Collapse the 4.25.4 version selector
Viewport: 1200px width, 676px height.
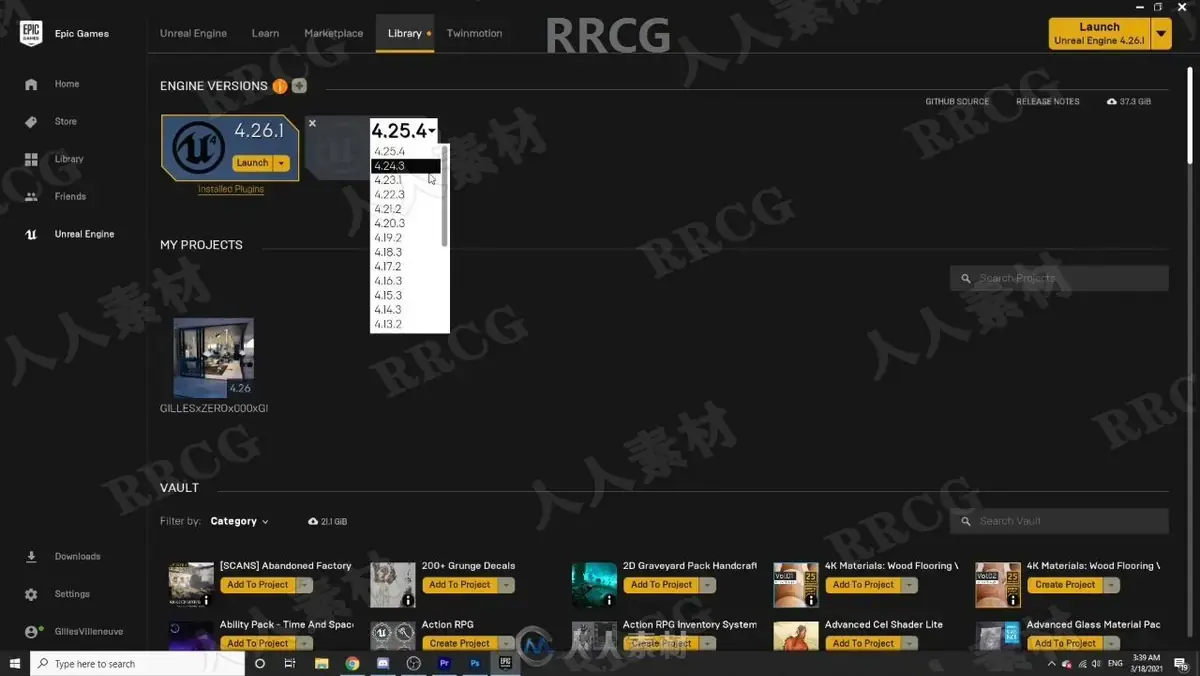pos(404,131)
